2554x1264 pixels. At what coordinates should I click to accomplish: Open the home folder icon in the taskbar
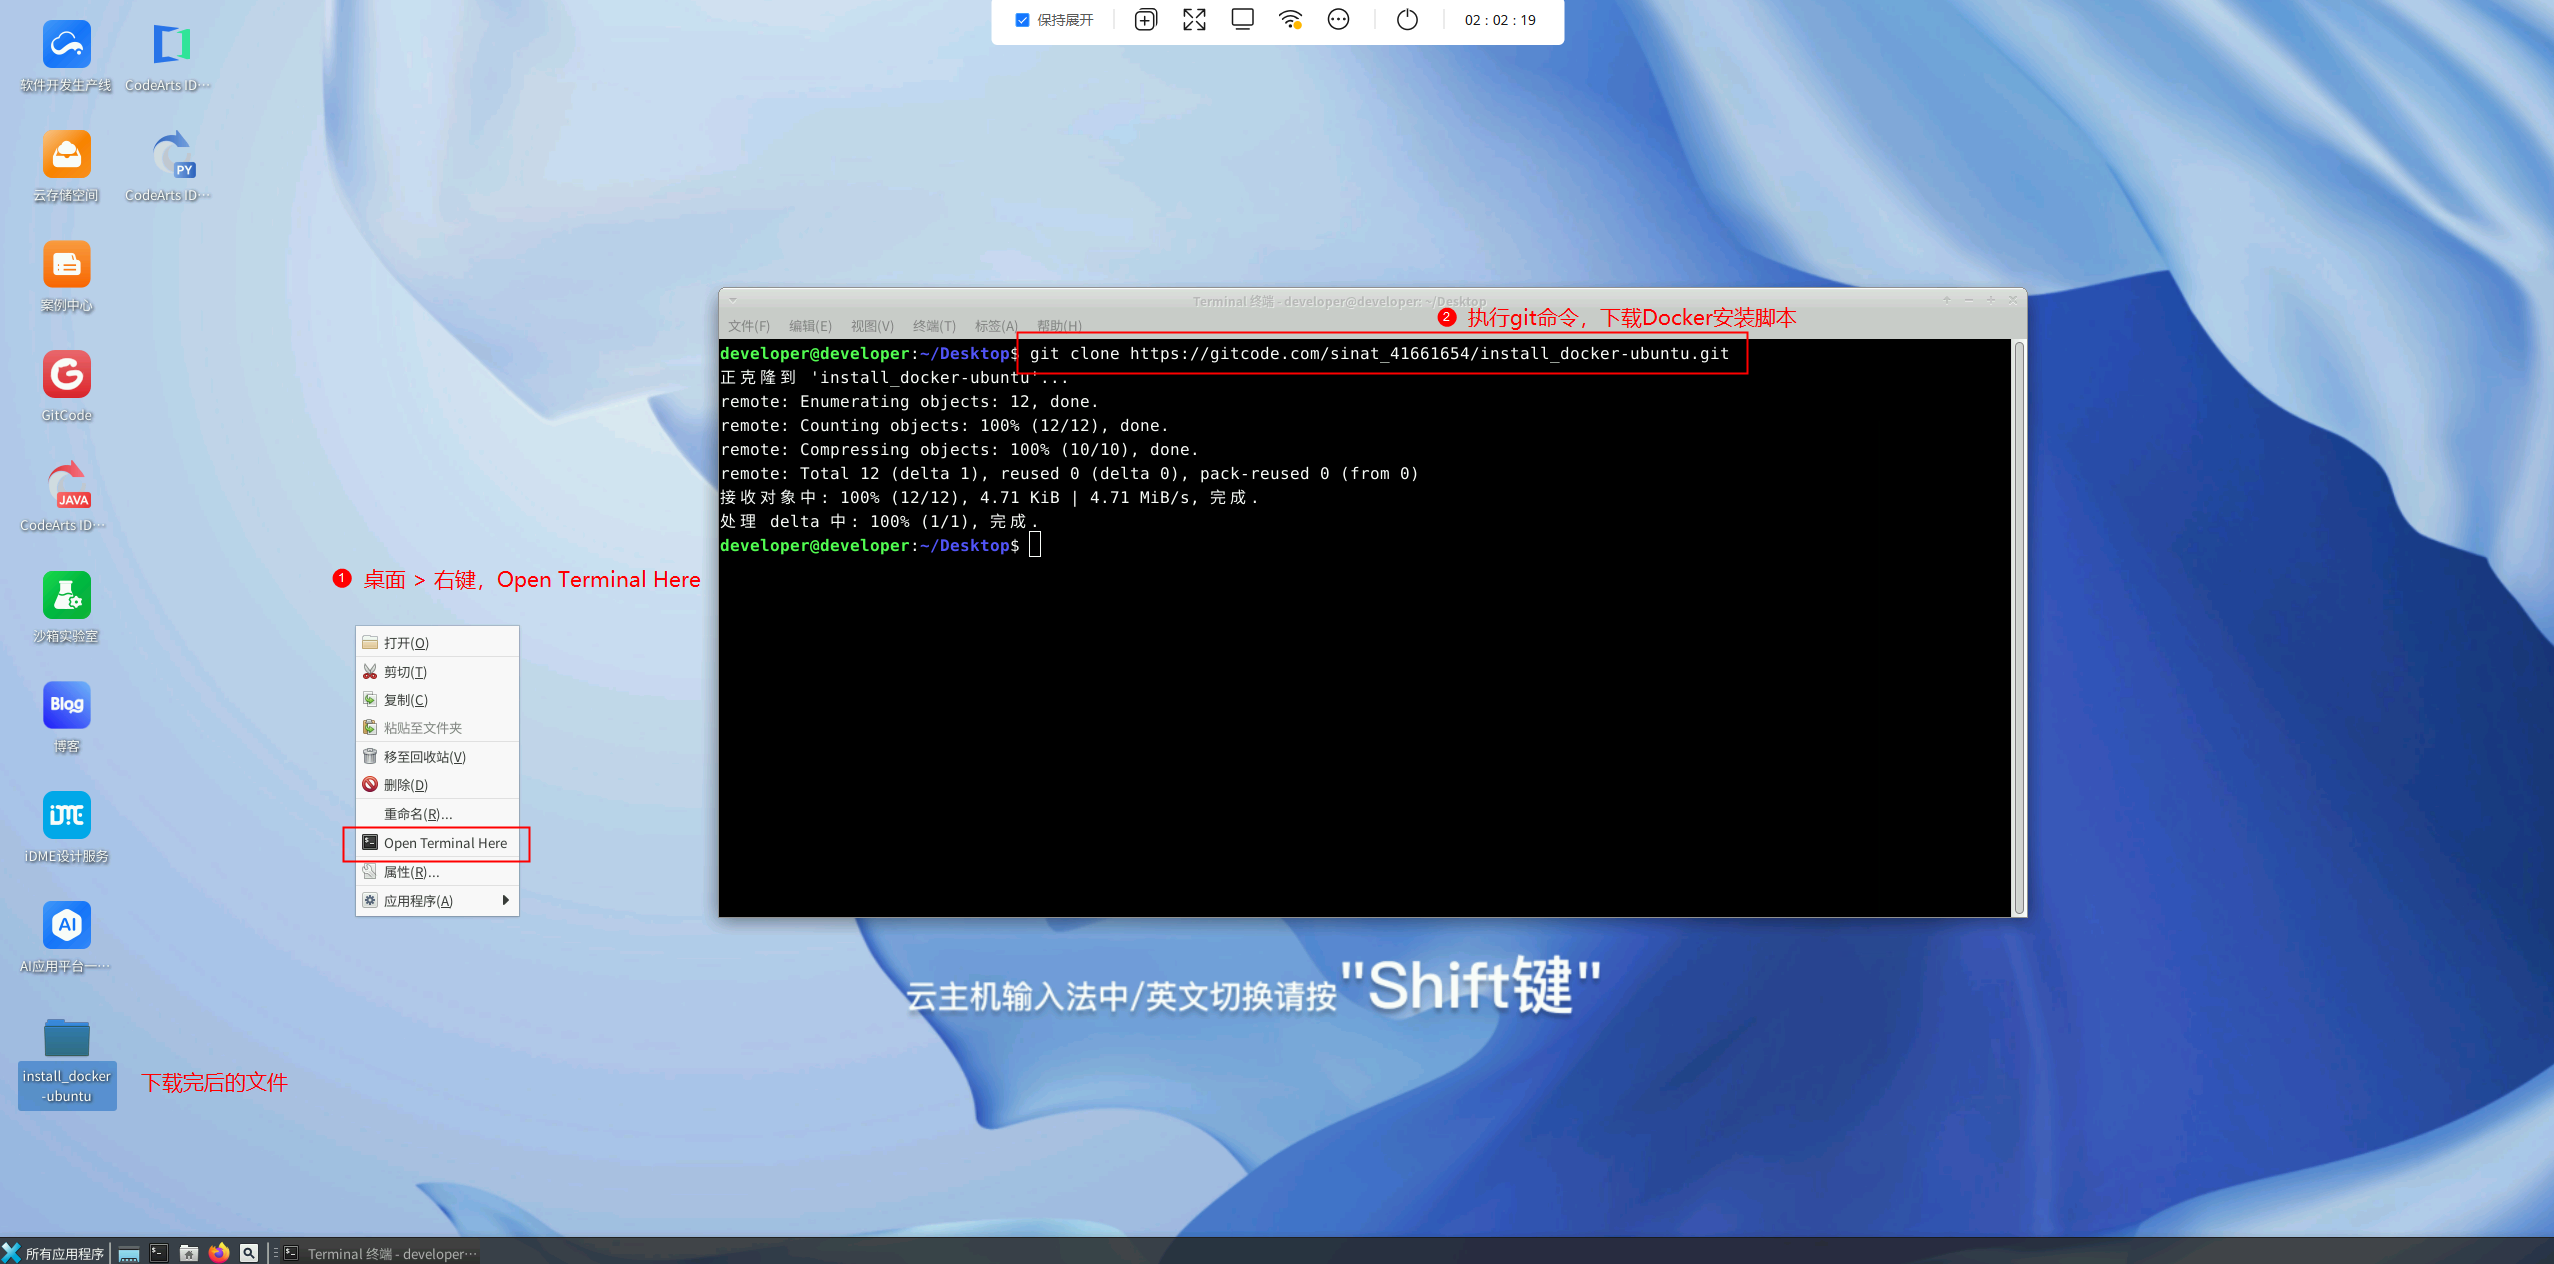189,1252
